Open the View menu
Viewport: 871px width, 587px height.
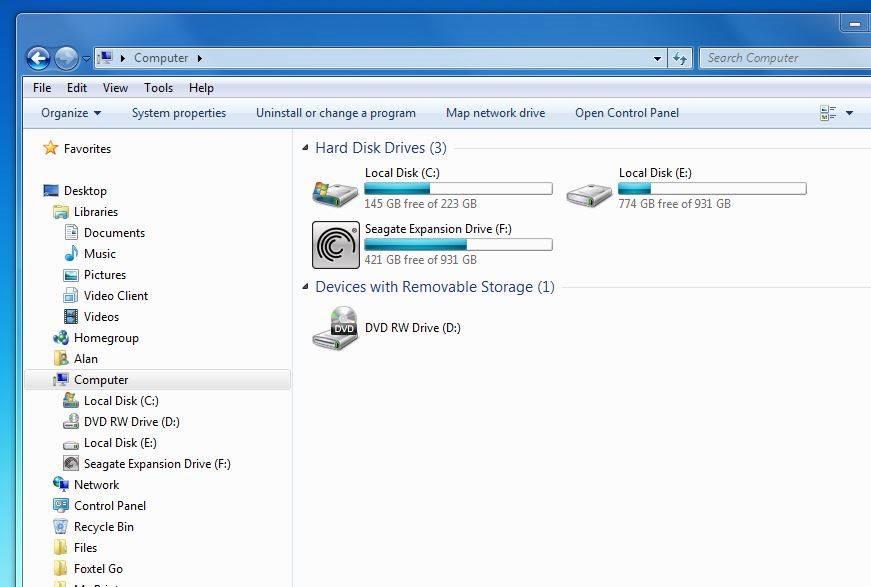click(x=115, y=88)
